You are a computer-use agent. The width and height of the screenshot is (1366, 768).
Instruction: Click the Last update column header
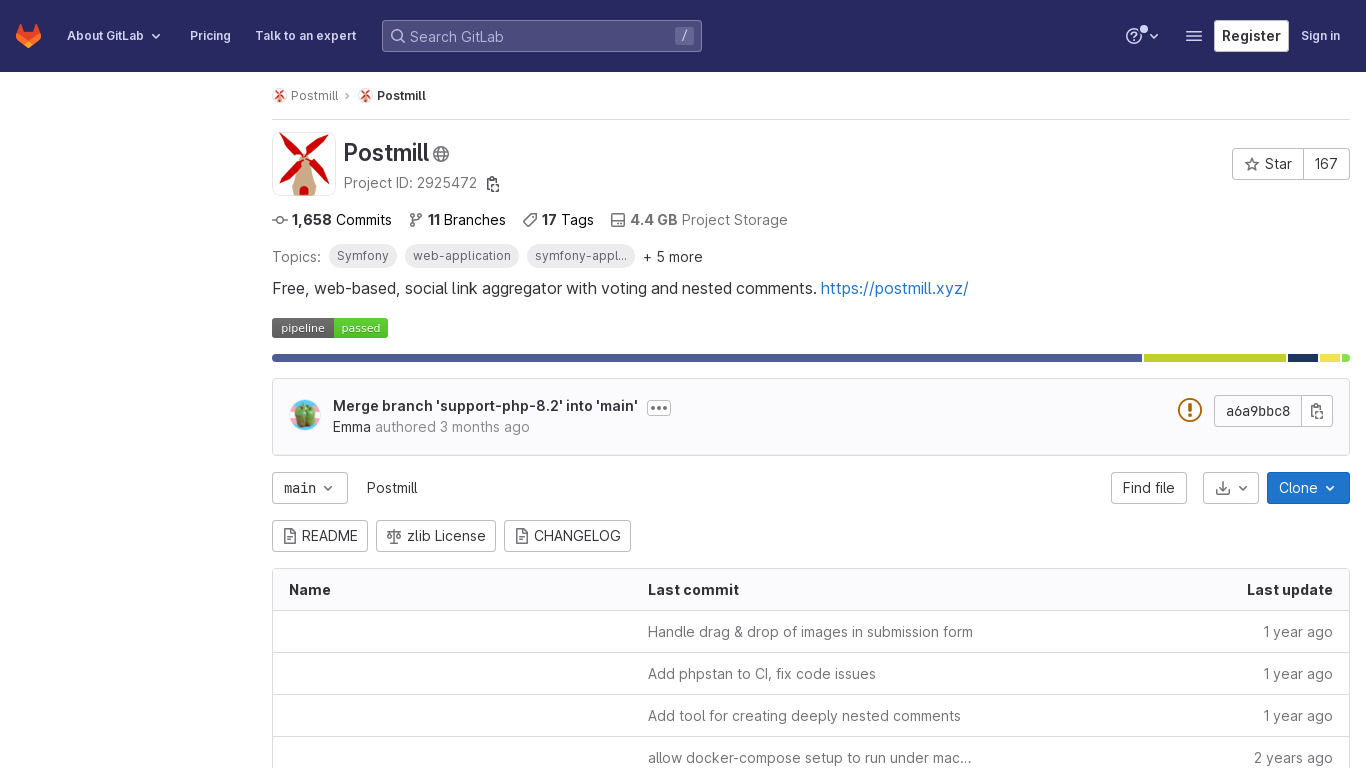pyautogui.click(x=1289, y=590)
